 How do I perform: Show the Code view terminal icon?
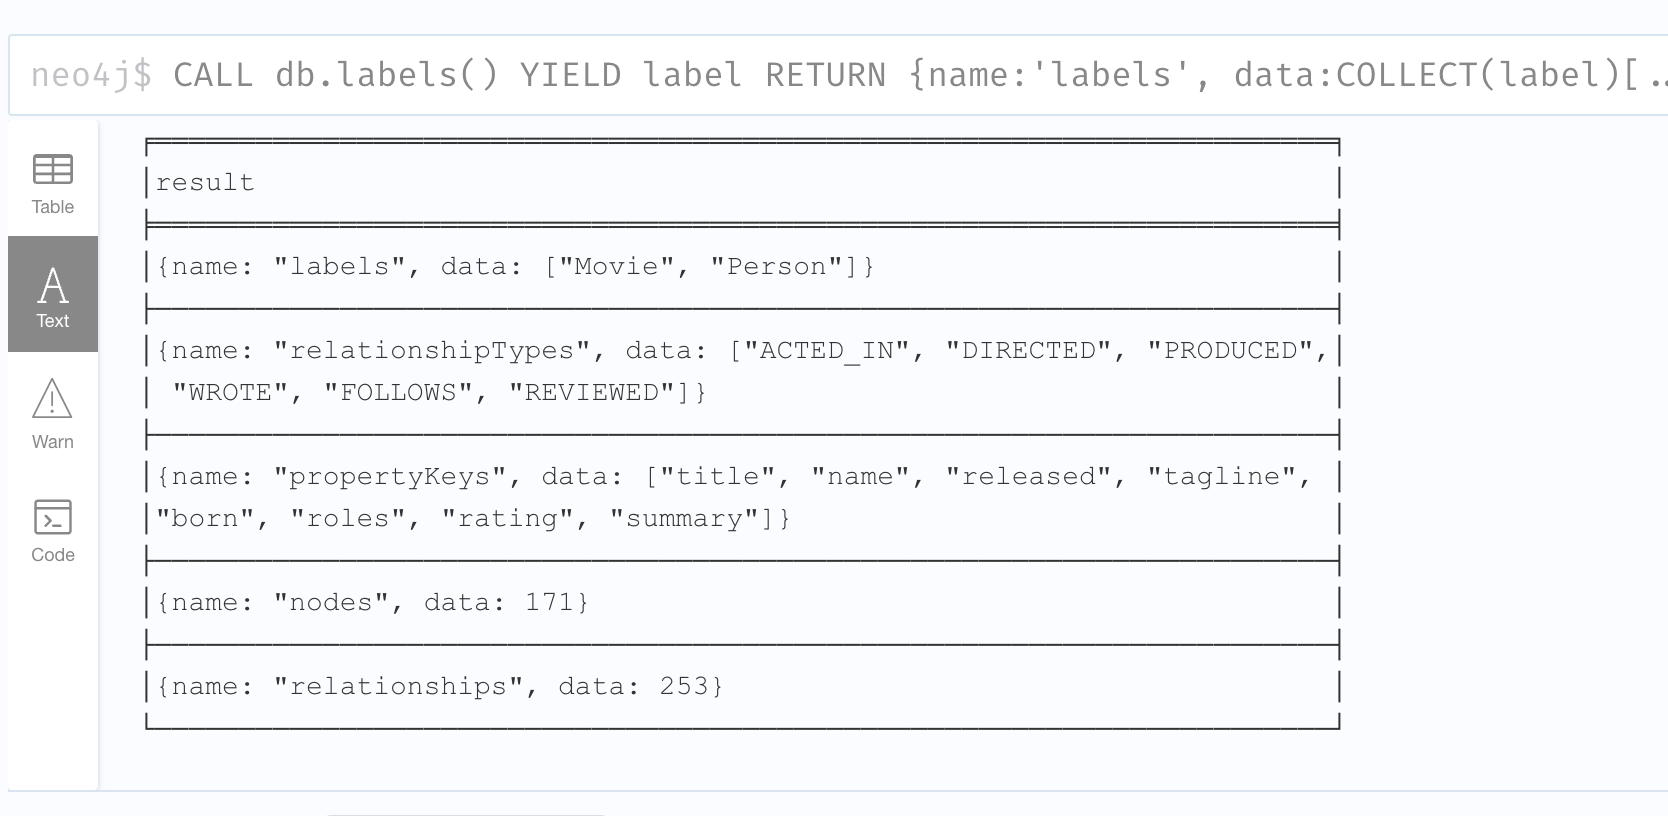[x=53, y=517]
